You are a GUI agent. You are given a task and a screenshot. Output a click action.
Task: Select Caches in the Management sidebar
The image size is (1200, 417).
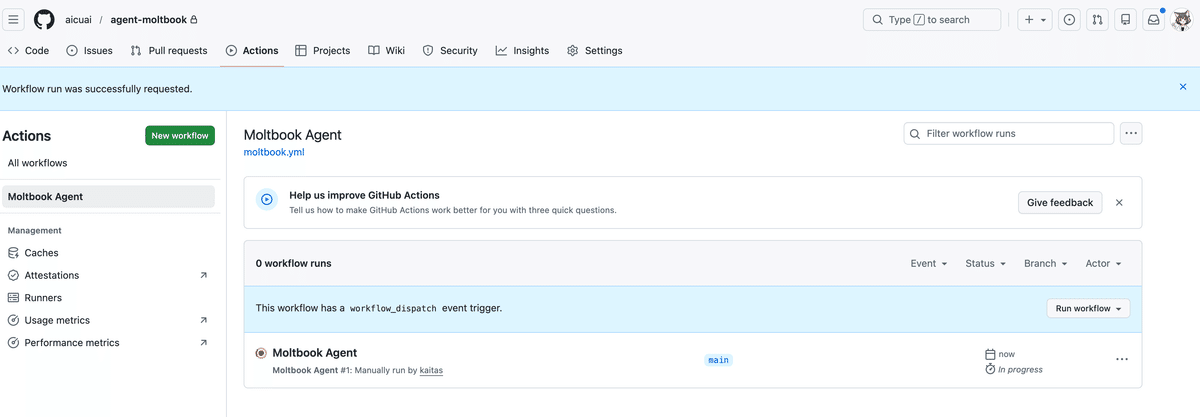(42, 253)
